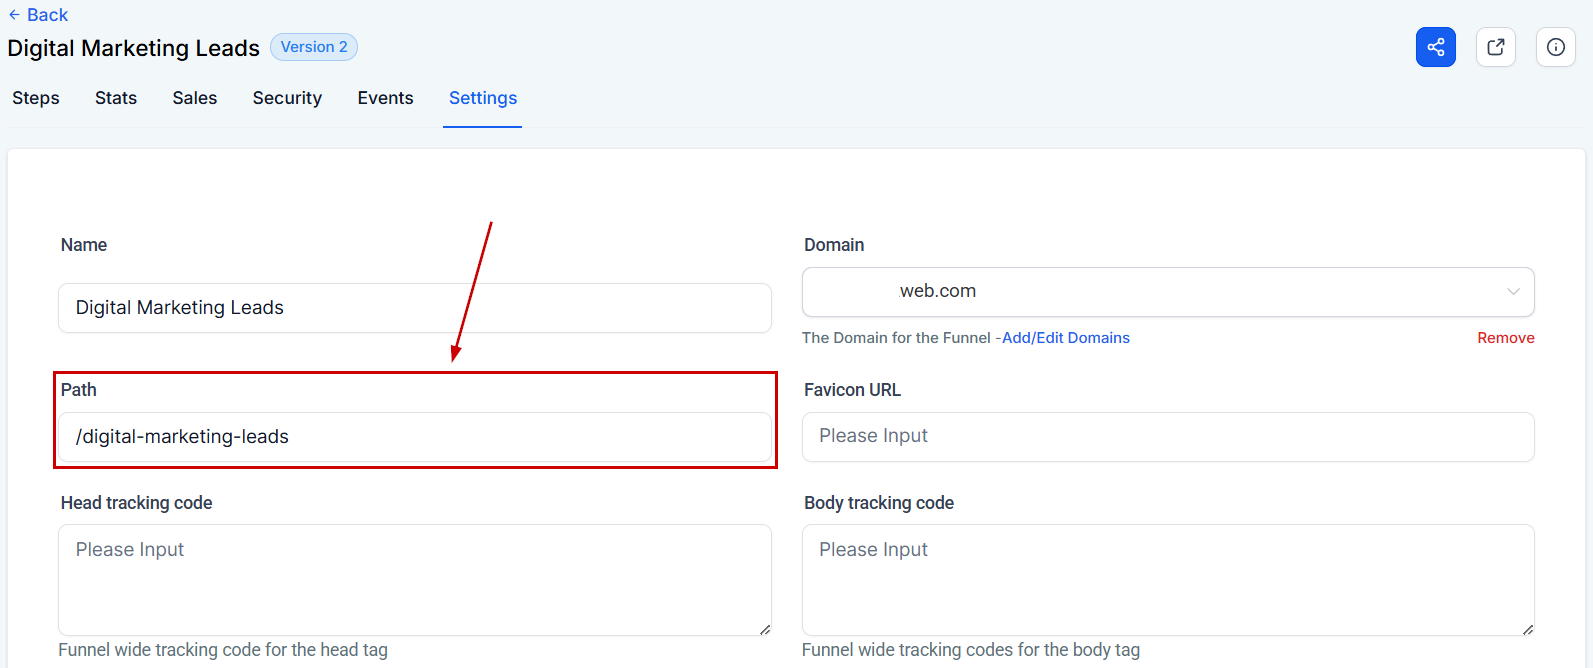Open the web.com domain selector

(x=1168, y=292)
